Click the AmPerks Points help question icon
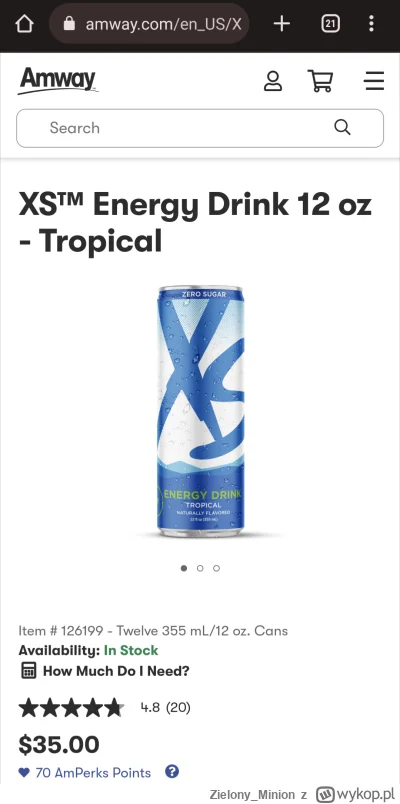Image resolution: width=400 pixels, height=804 pixels. [172, 772]
